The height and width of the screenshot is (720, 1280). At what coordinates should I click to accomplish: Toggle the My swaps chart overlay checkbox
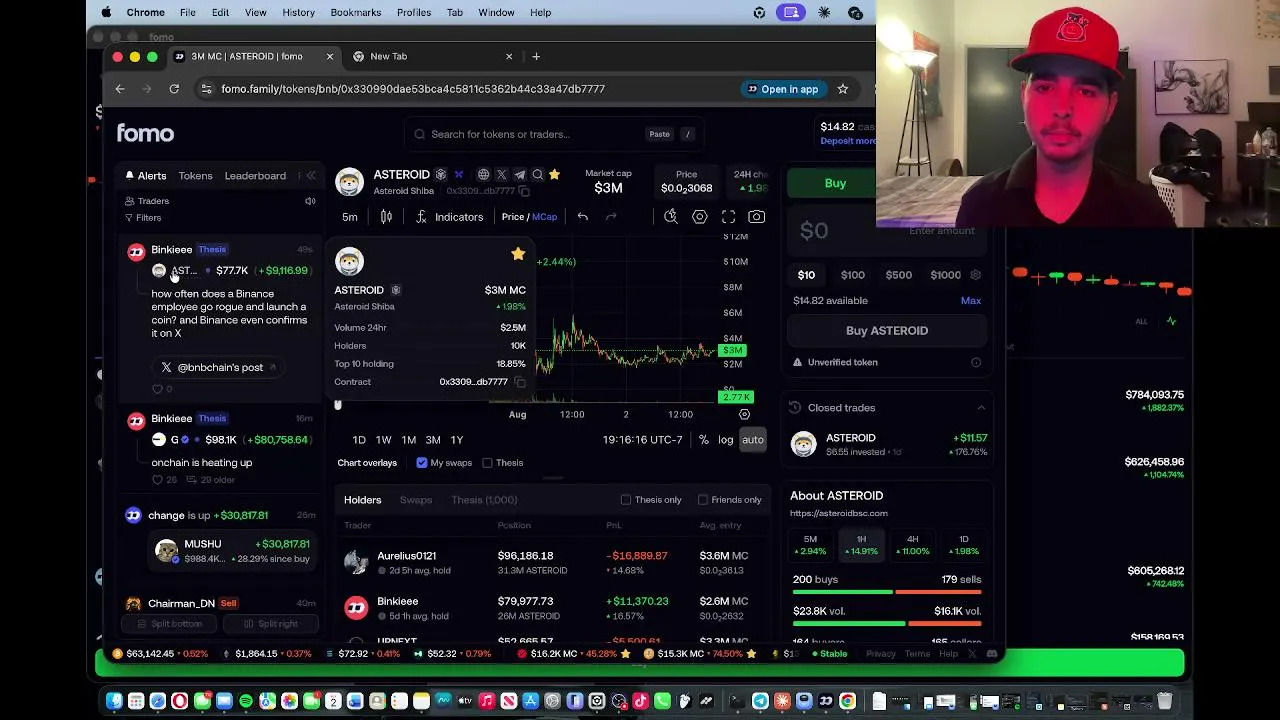tap(422, 463)
